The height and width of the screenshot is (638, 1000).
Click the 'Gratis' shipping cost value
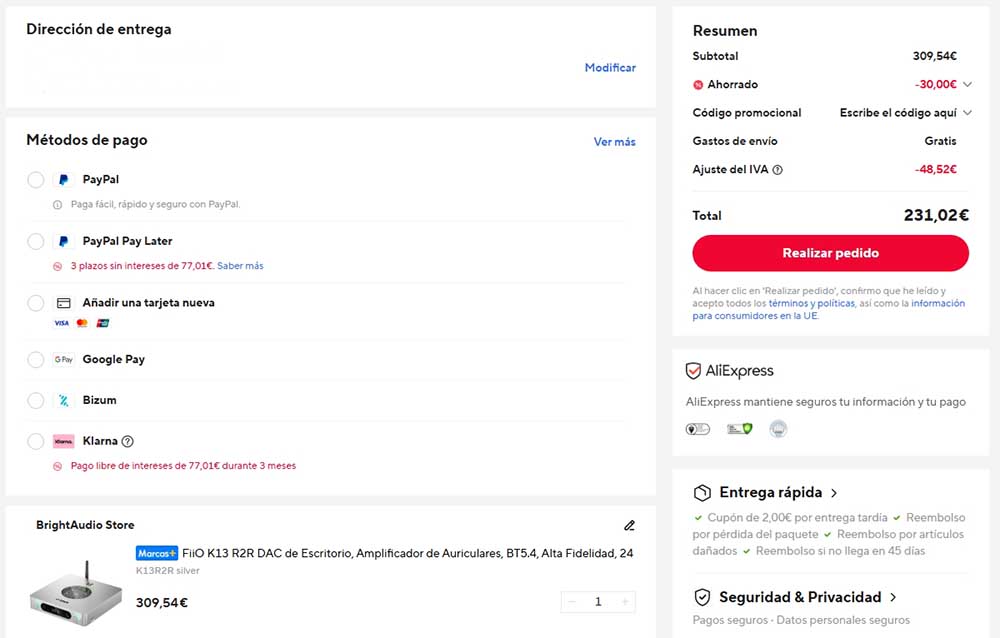pyautogui.click(x=941, y=141)
